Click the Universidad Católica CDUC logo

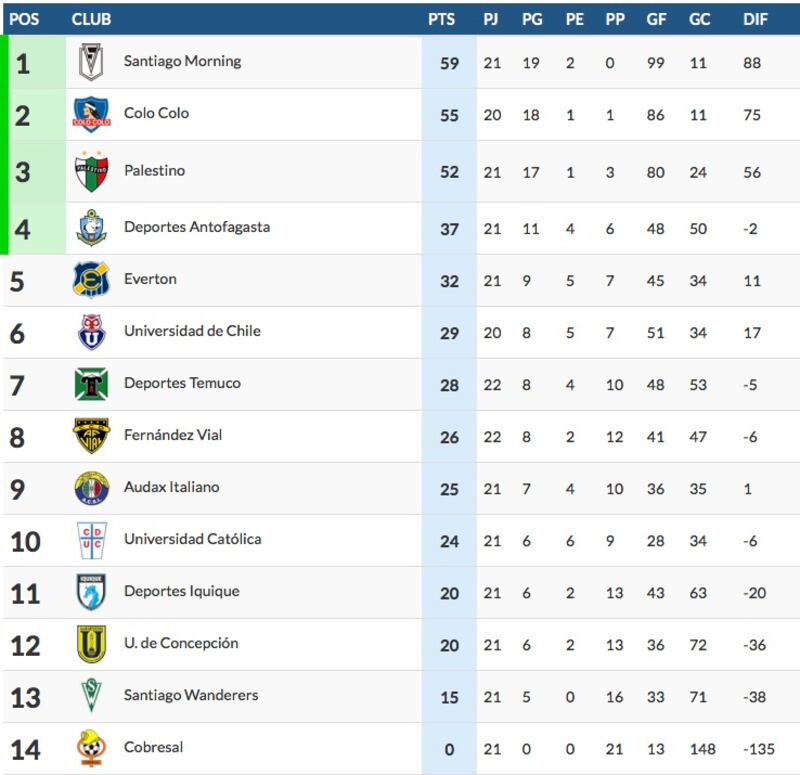pyautogui.click(x=92, y=540)
